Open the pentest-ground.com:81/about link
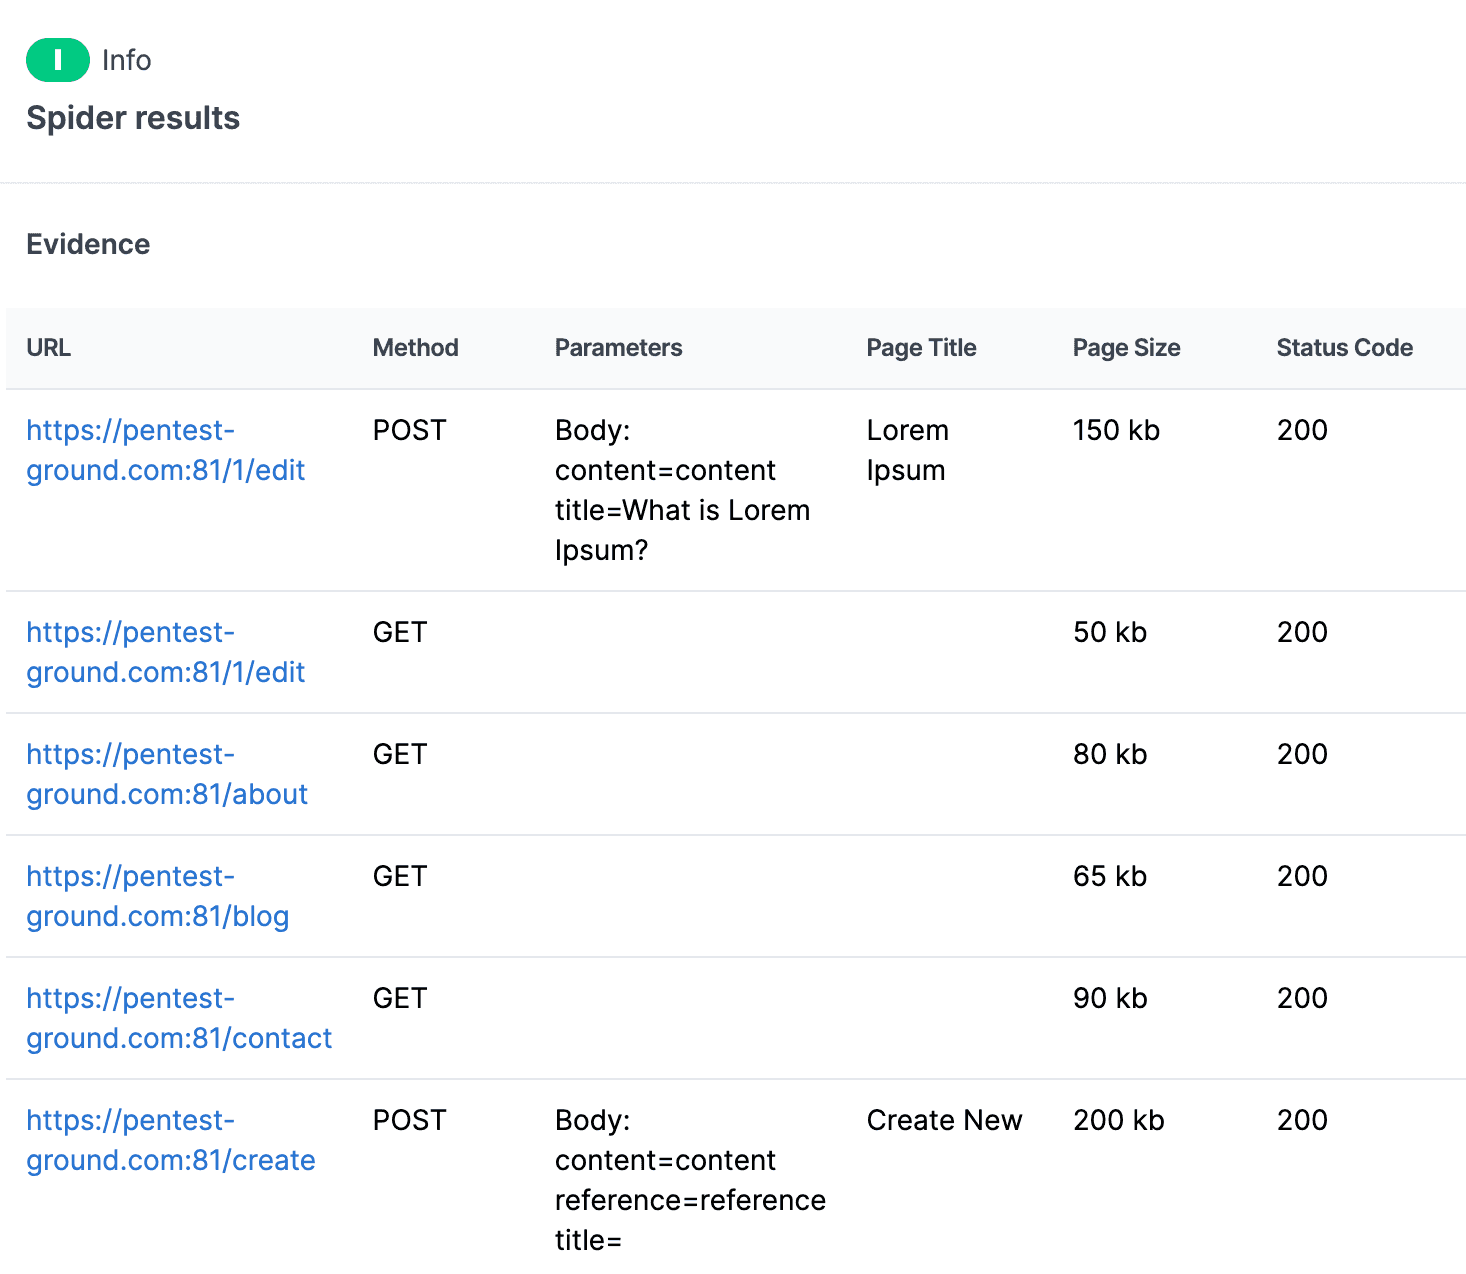 [x=167, y=774]
